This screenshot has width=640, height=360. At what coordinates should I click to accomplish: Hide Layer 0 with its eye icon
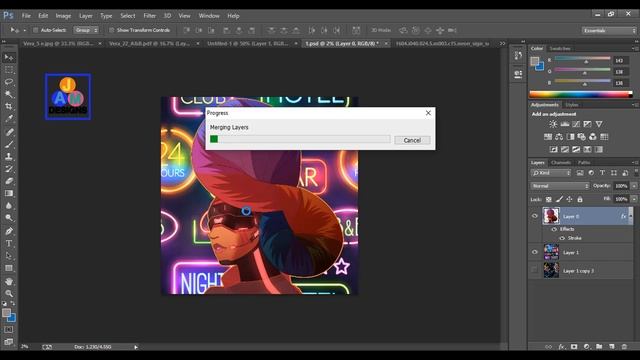[x=535, y=216]
